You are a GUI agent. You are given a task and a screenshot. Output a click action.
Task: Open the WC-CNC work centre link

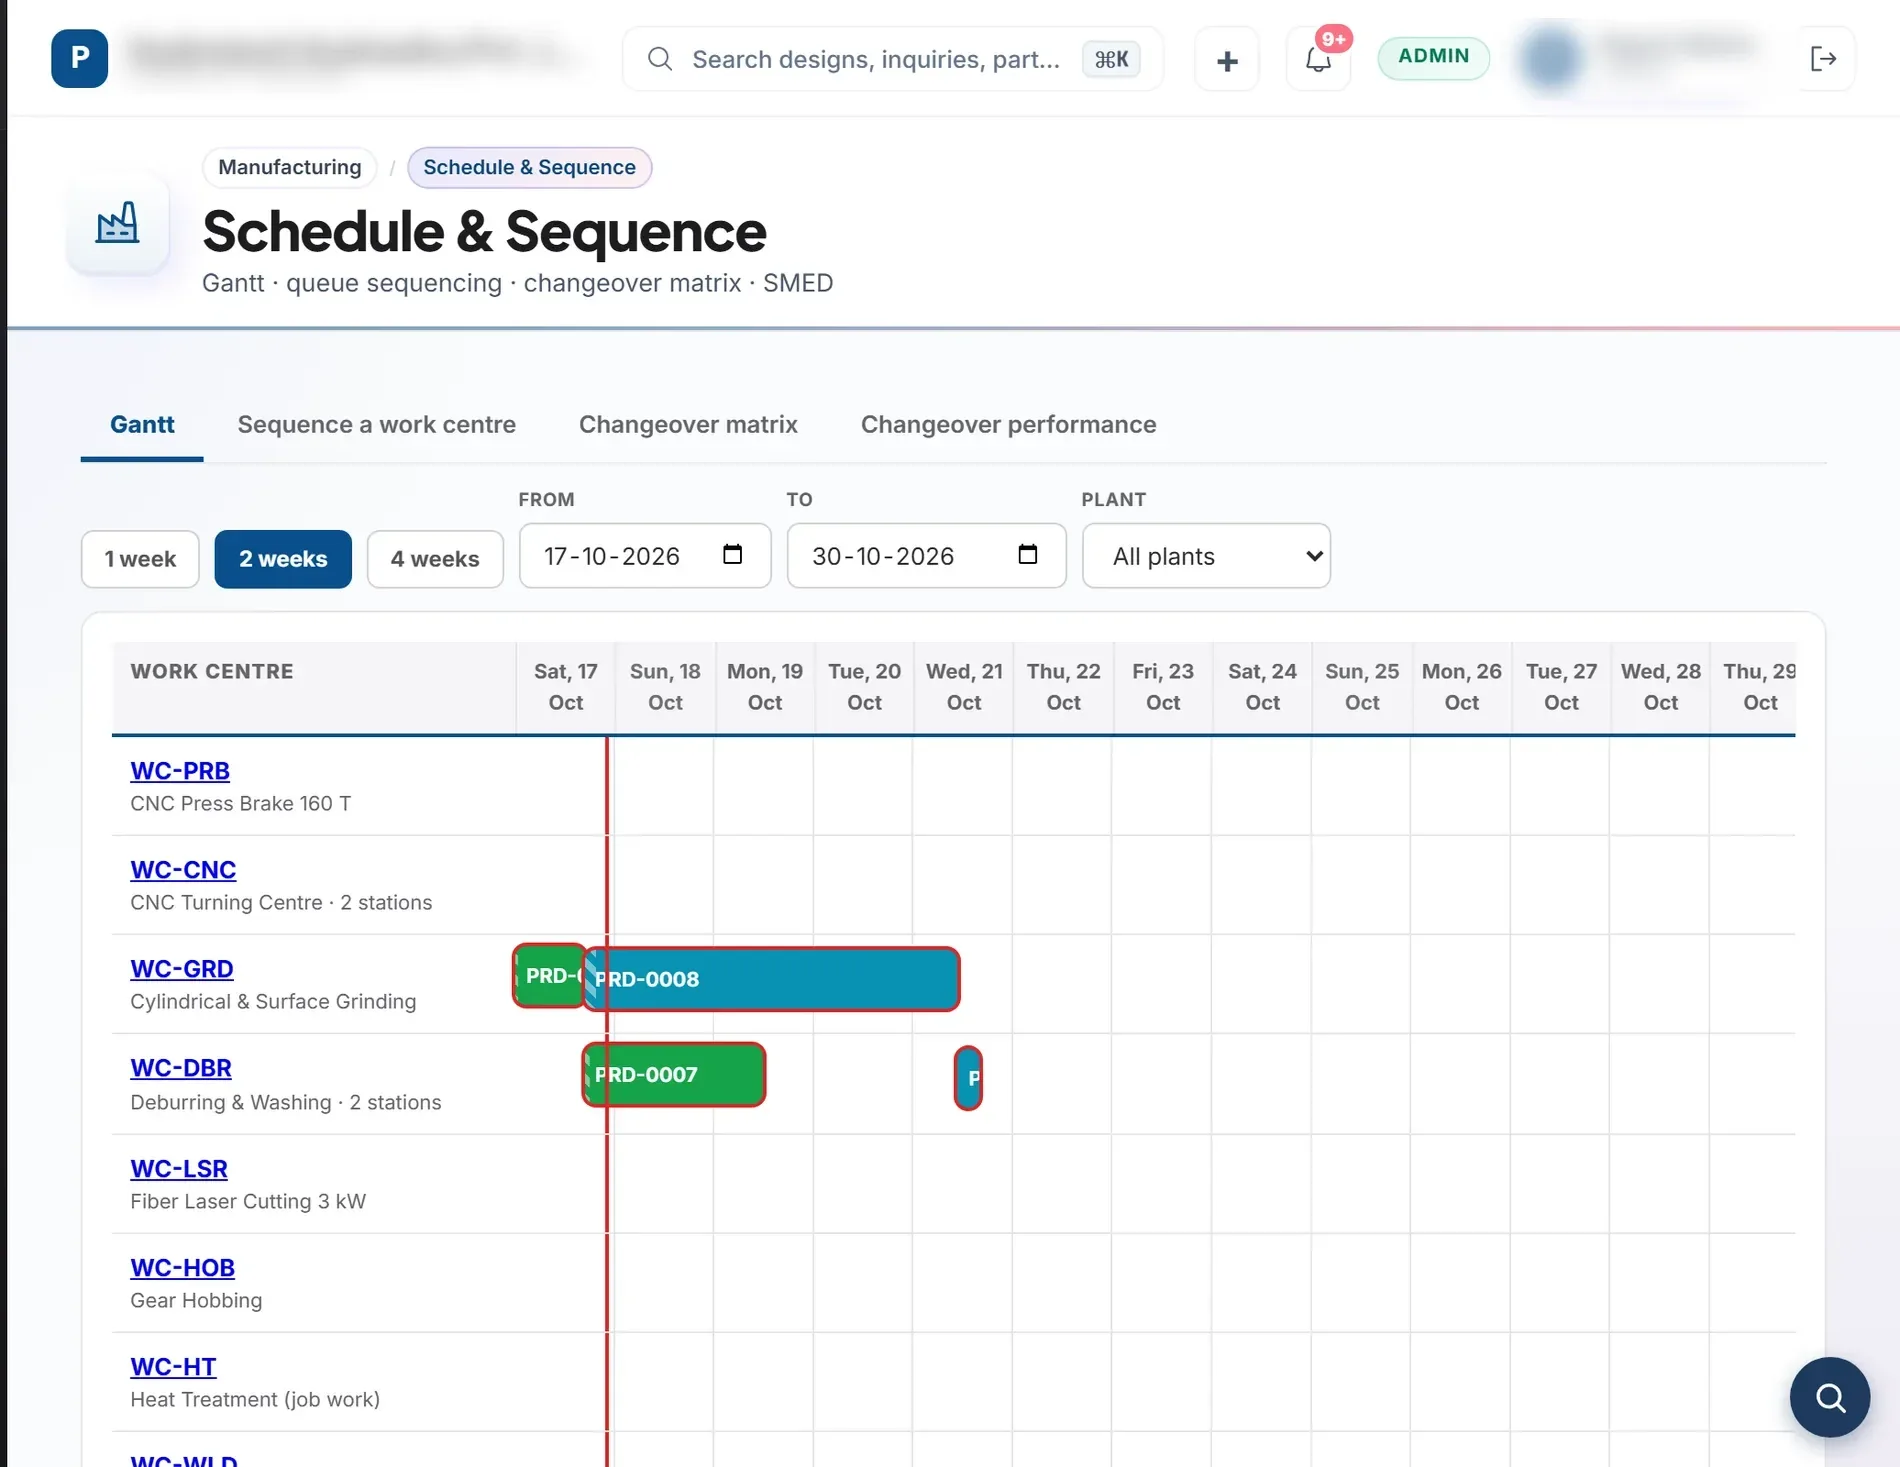click(183, 870)
